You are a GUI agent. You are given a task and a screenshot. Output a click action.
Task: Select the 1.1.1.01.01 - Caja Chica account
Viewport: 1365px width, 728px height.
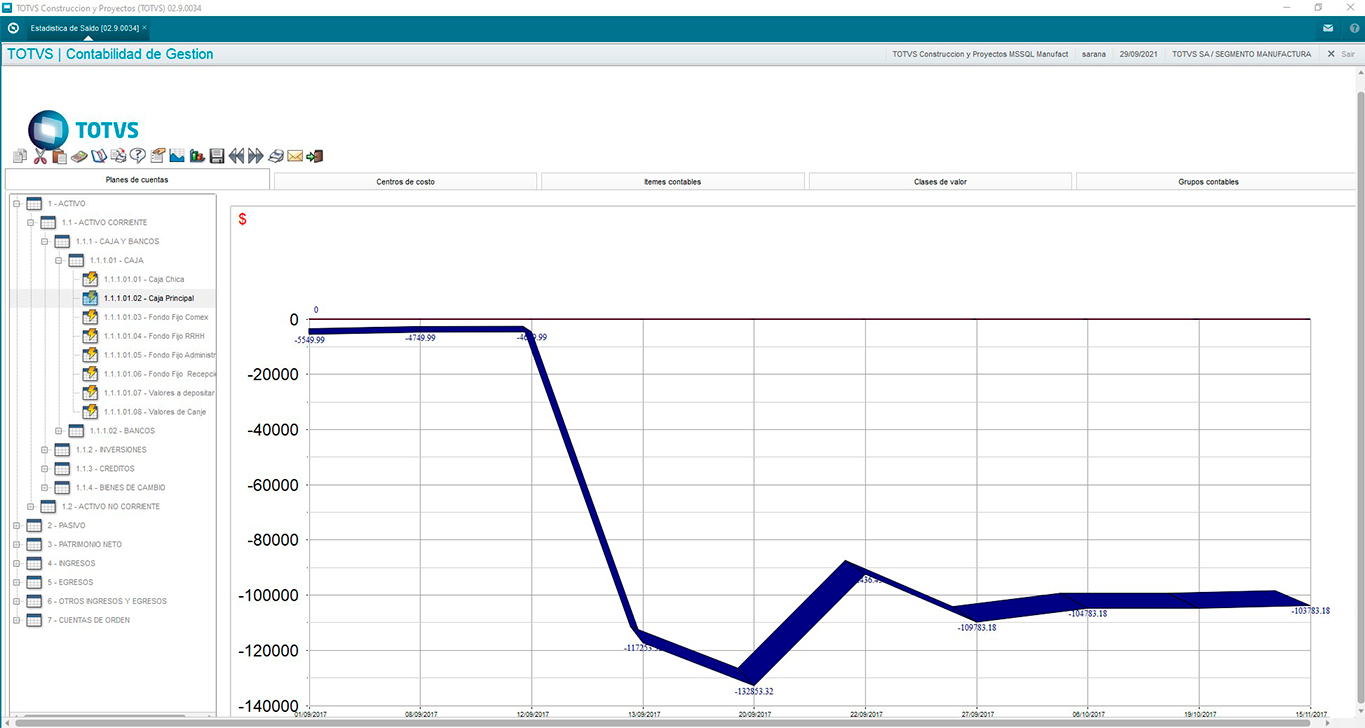145,279
